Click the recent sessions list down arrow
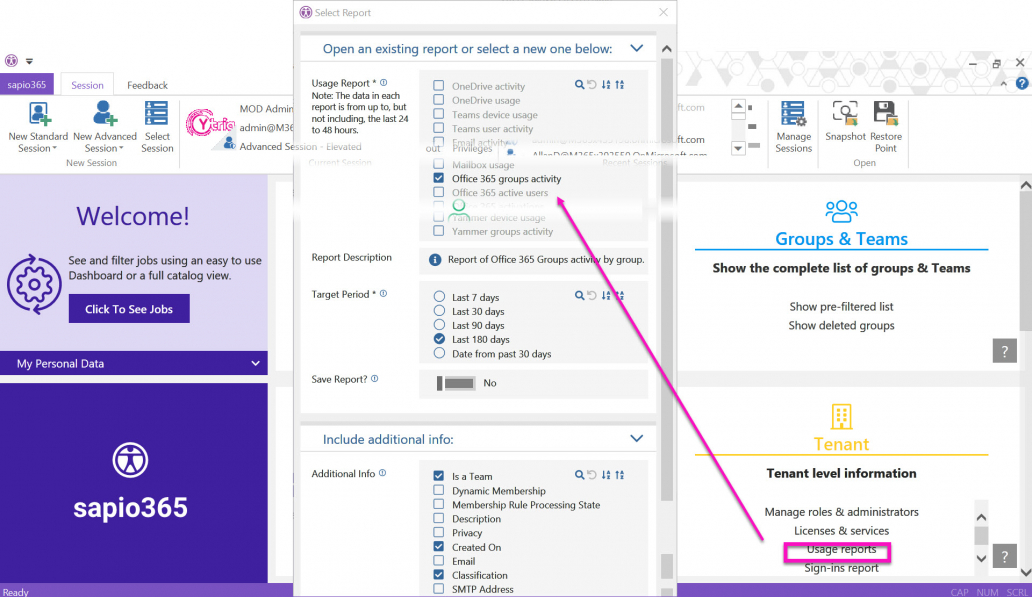This screenshot has height=597, width=1032. tap(738, 148)
